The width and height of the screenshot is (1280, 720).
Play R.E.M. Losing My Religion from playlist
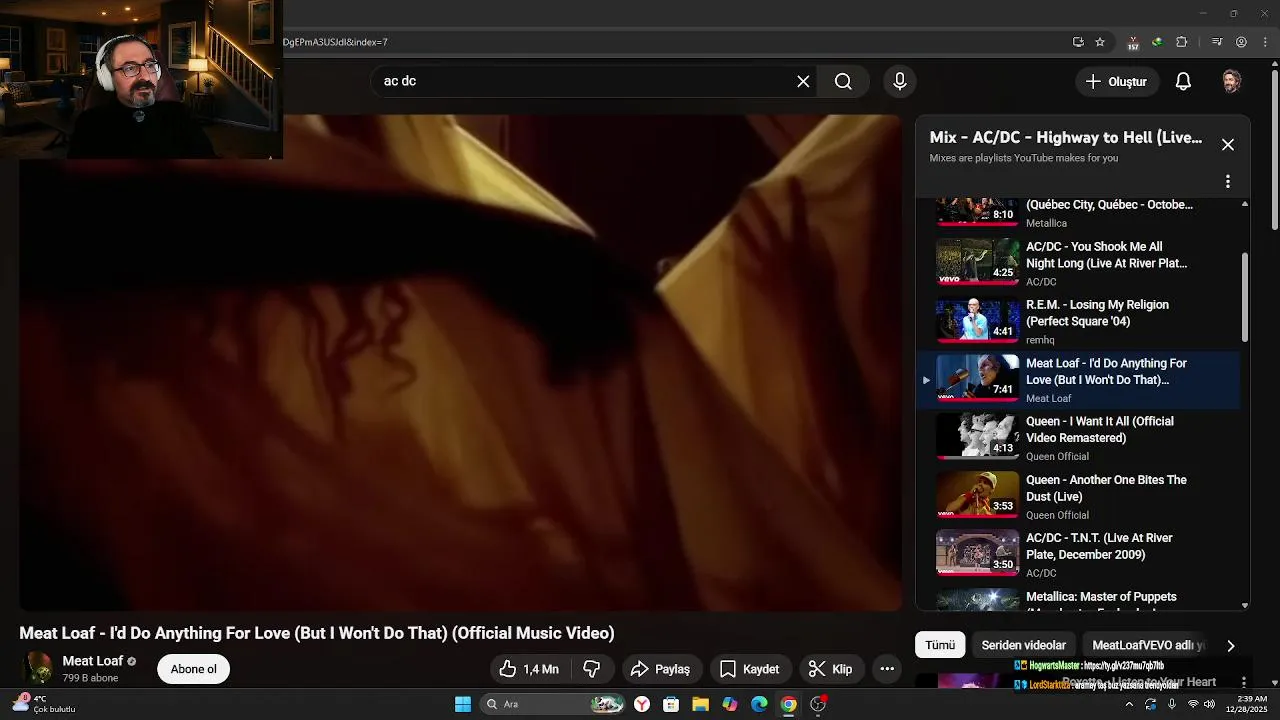pos(1077,321)
